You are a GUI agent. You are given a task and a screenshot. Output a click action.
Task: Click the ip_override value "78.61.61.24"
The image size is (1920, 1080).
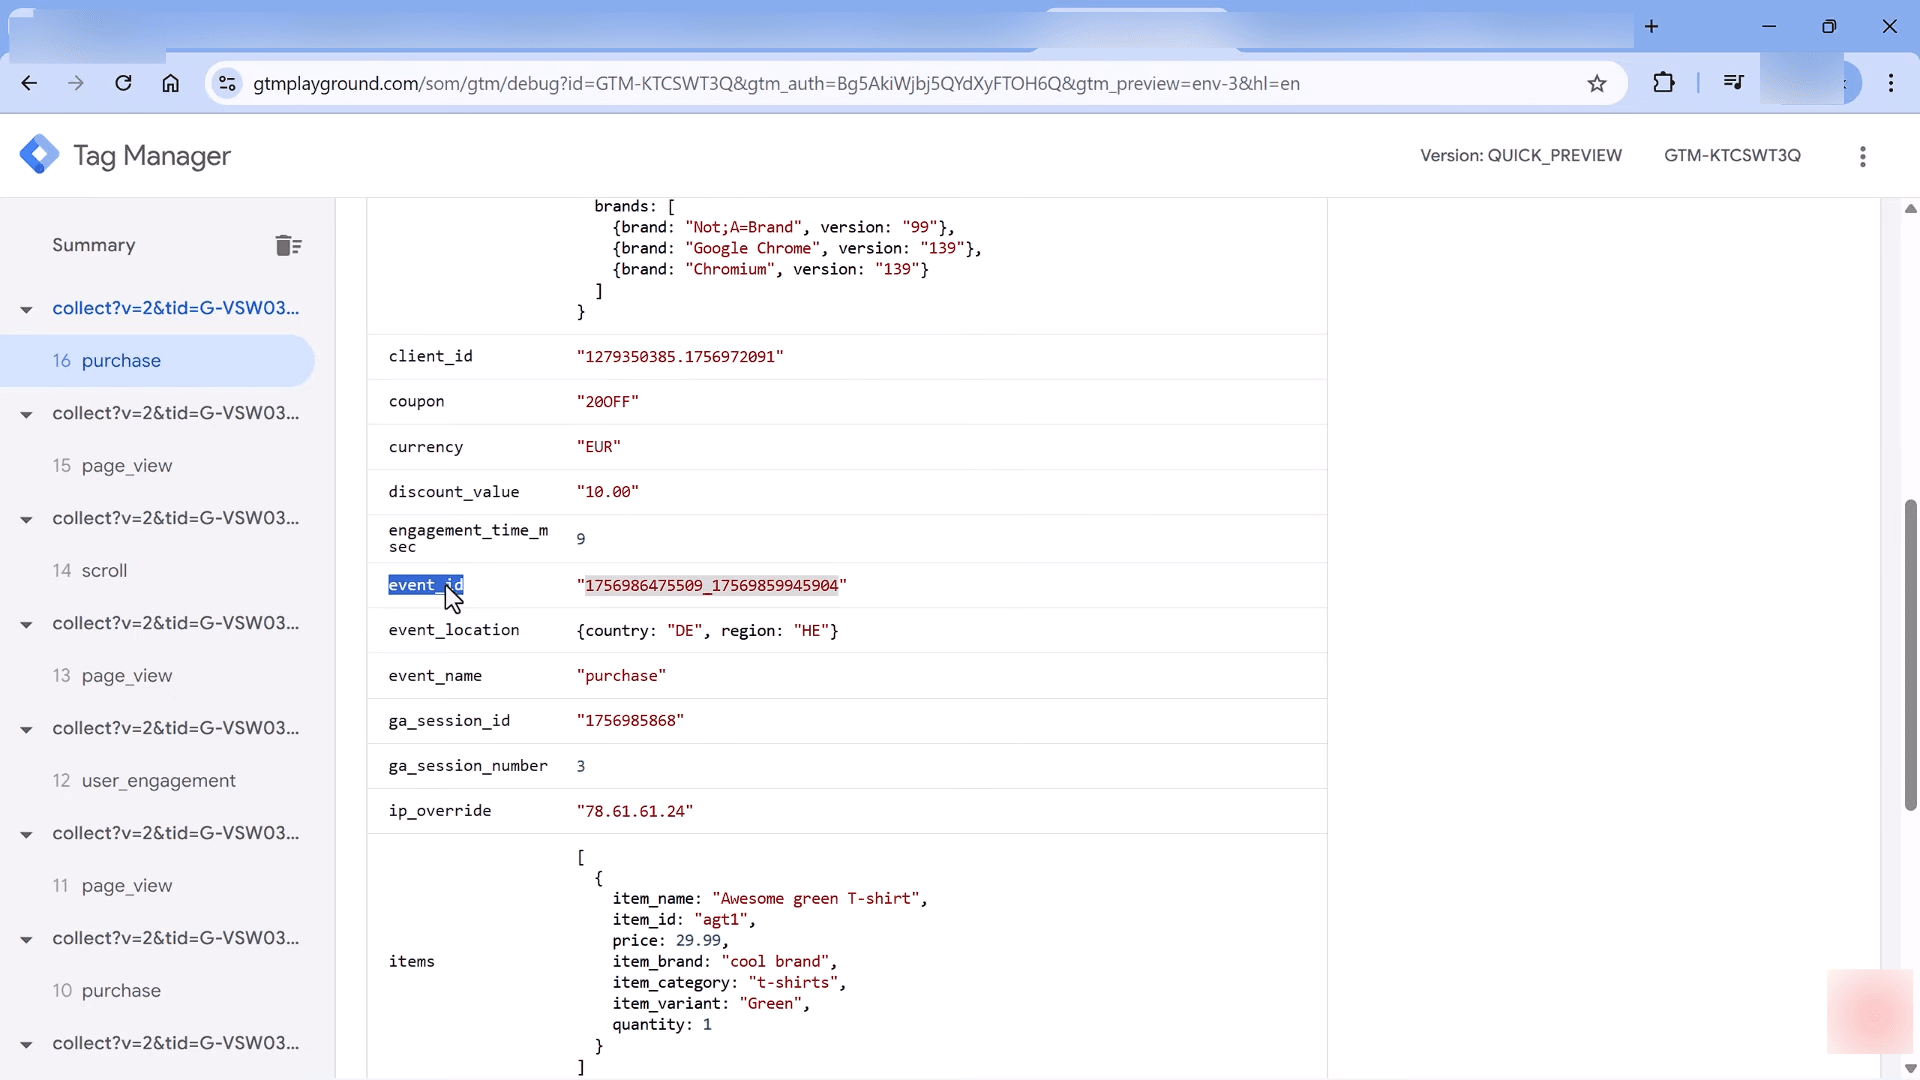(634, 810)
